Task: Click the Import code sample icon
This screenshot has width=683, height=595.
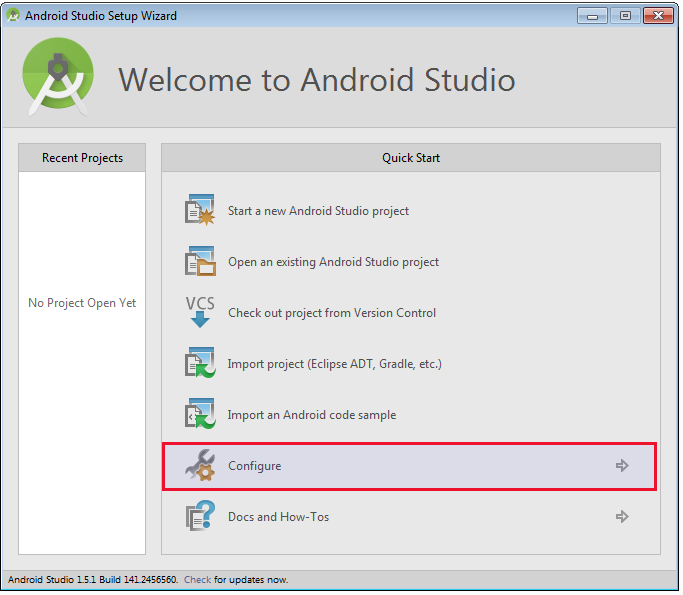Action: pyautogui.click(x=200, y=414)
